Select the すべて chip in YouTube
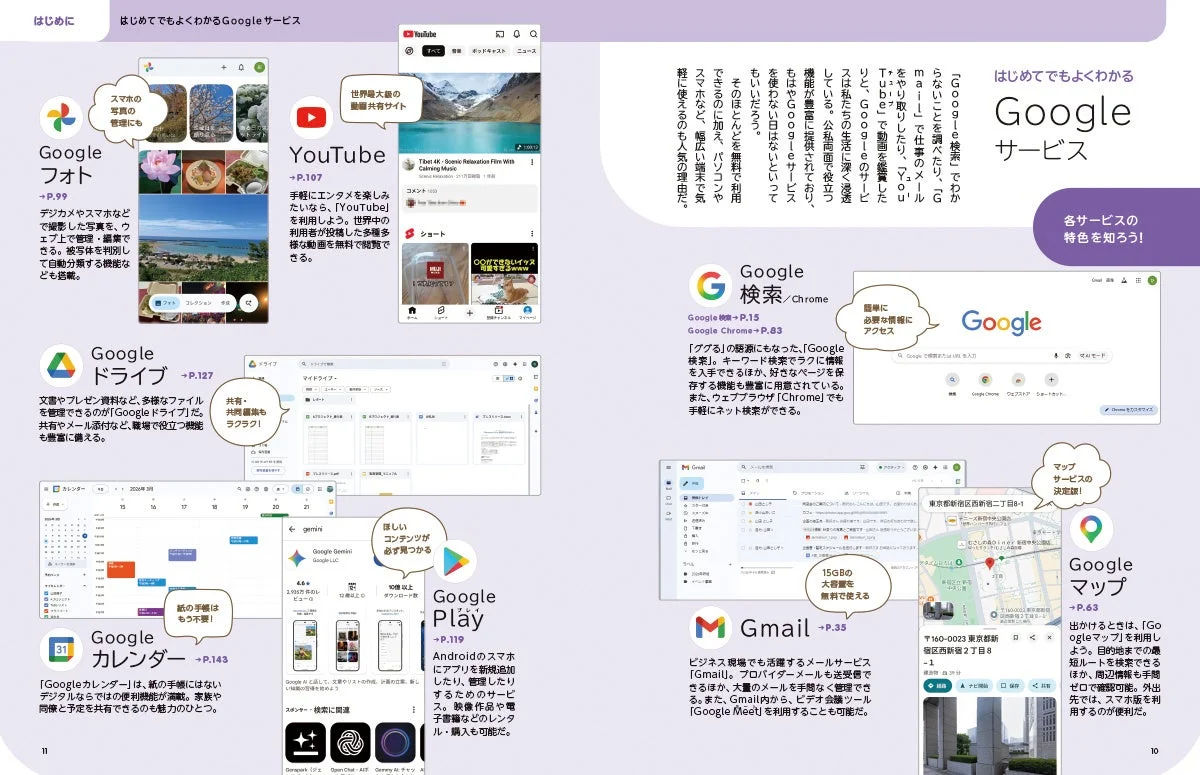The width and height of the screenshot is (1200, 775). 433,51
